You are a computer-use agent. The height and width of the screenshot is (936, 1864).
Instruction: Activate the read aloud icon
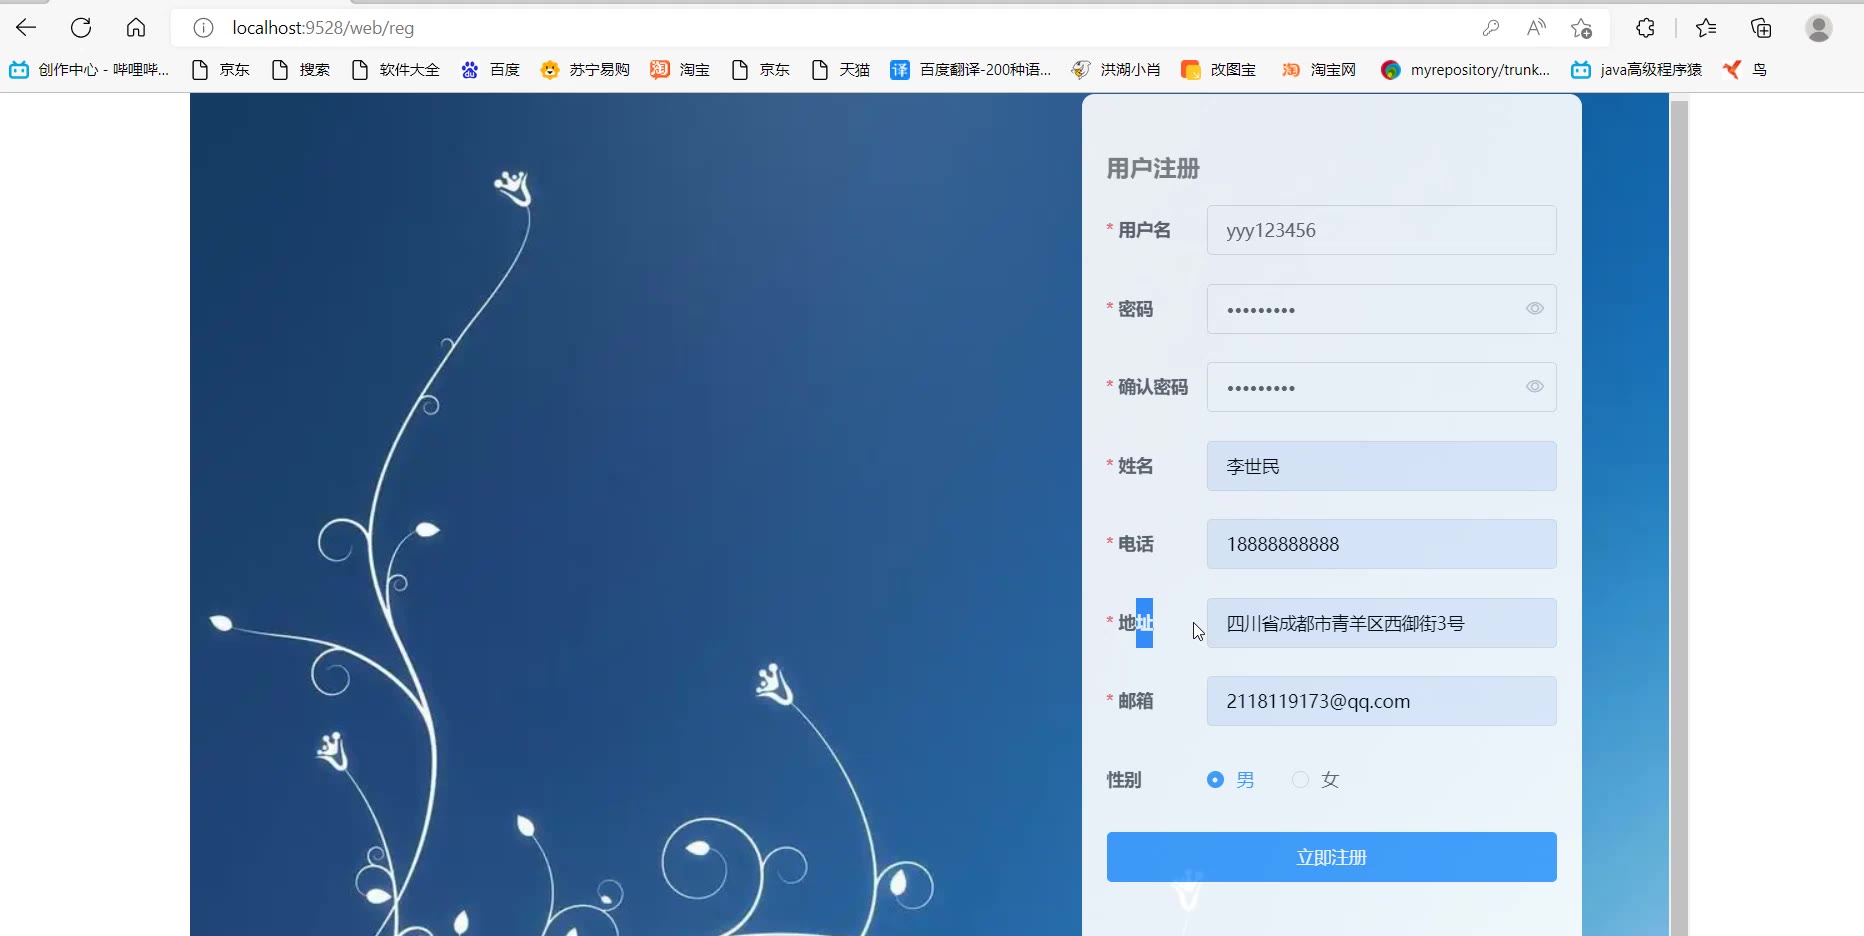[x=1536, y=28]
